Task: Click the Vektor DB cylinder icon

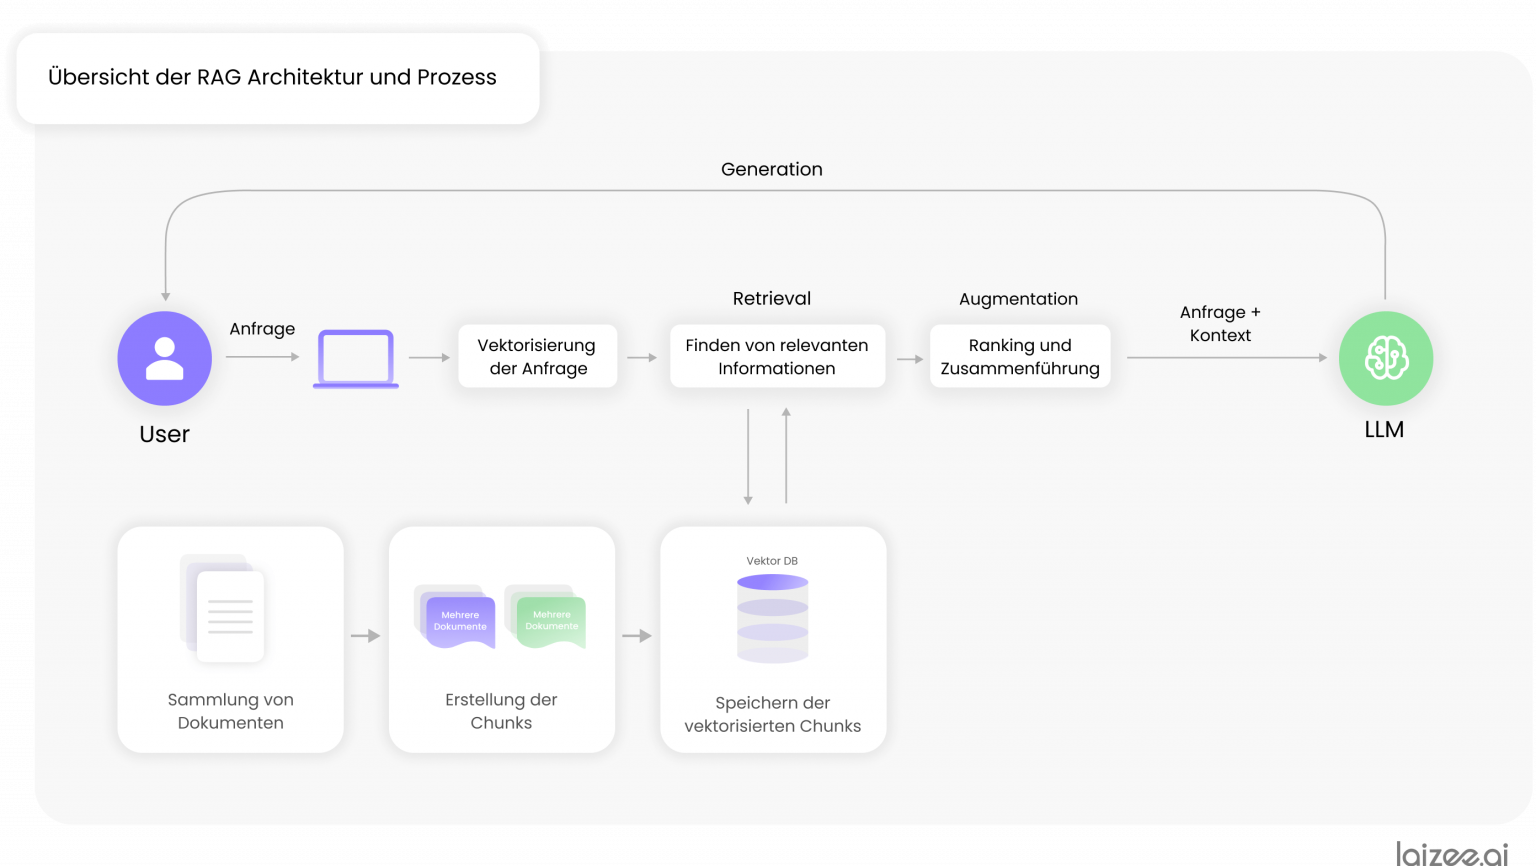Action: pos(772,615)
